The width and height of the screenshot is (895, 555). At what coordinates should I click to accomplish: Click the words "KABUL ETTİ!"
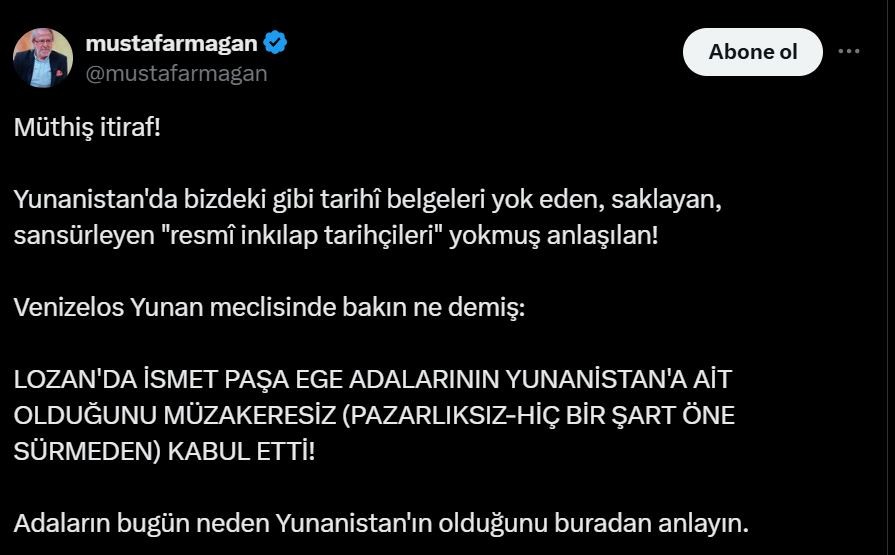coord(241,452)
